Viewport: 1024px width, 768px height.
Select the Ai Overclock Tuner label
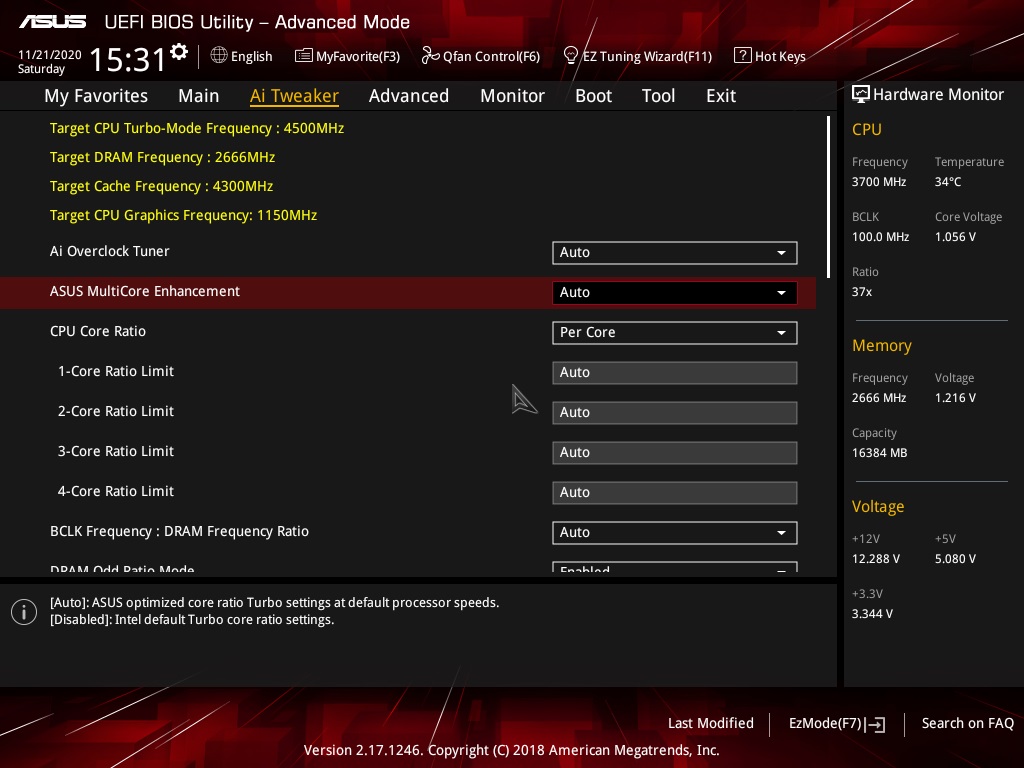point(109,251)
